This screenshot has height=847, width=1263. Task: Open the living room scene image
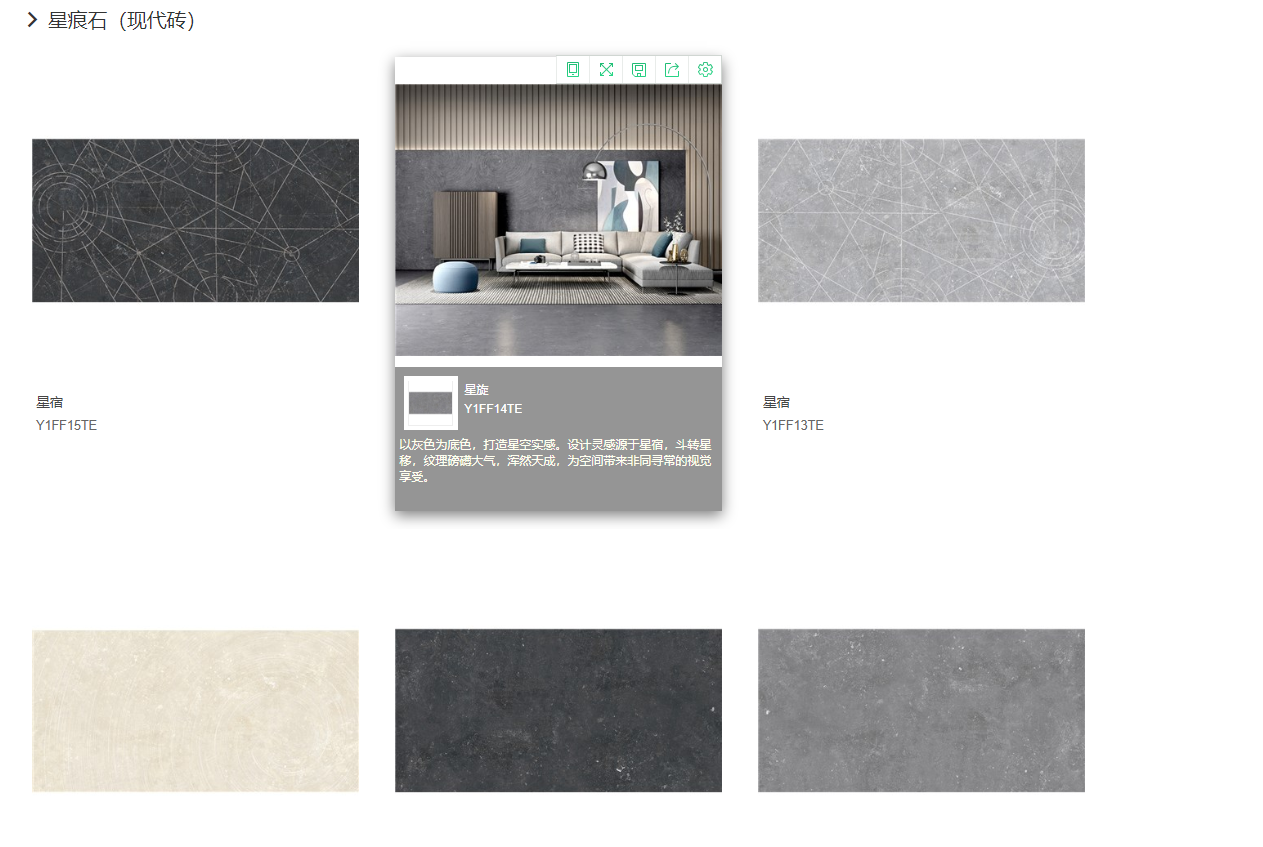pos(558,220)
